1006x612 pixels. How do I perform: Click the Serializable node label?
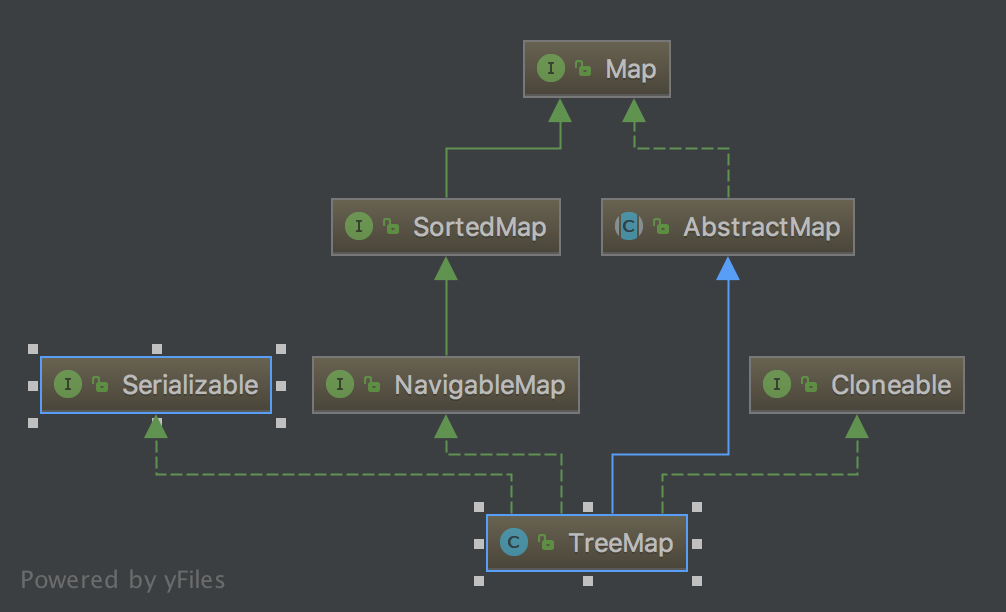190,385
